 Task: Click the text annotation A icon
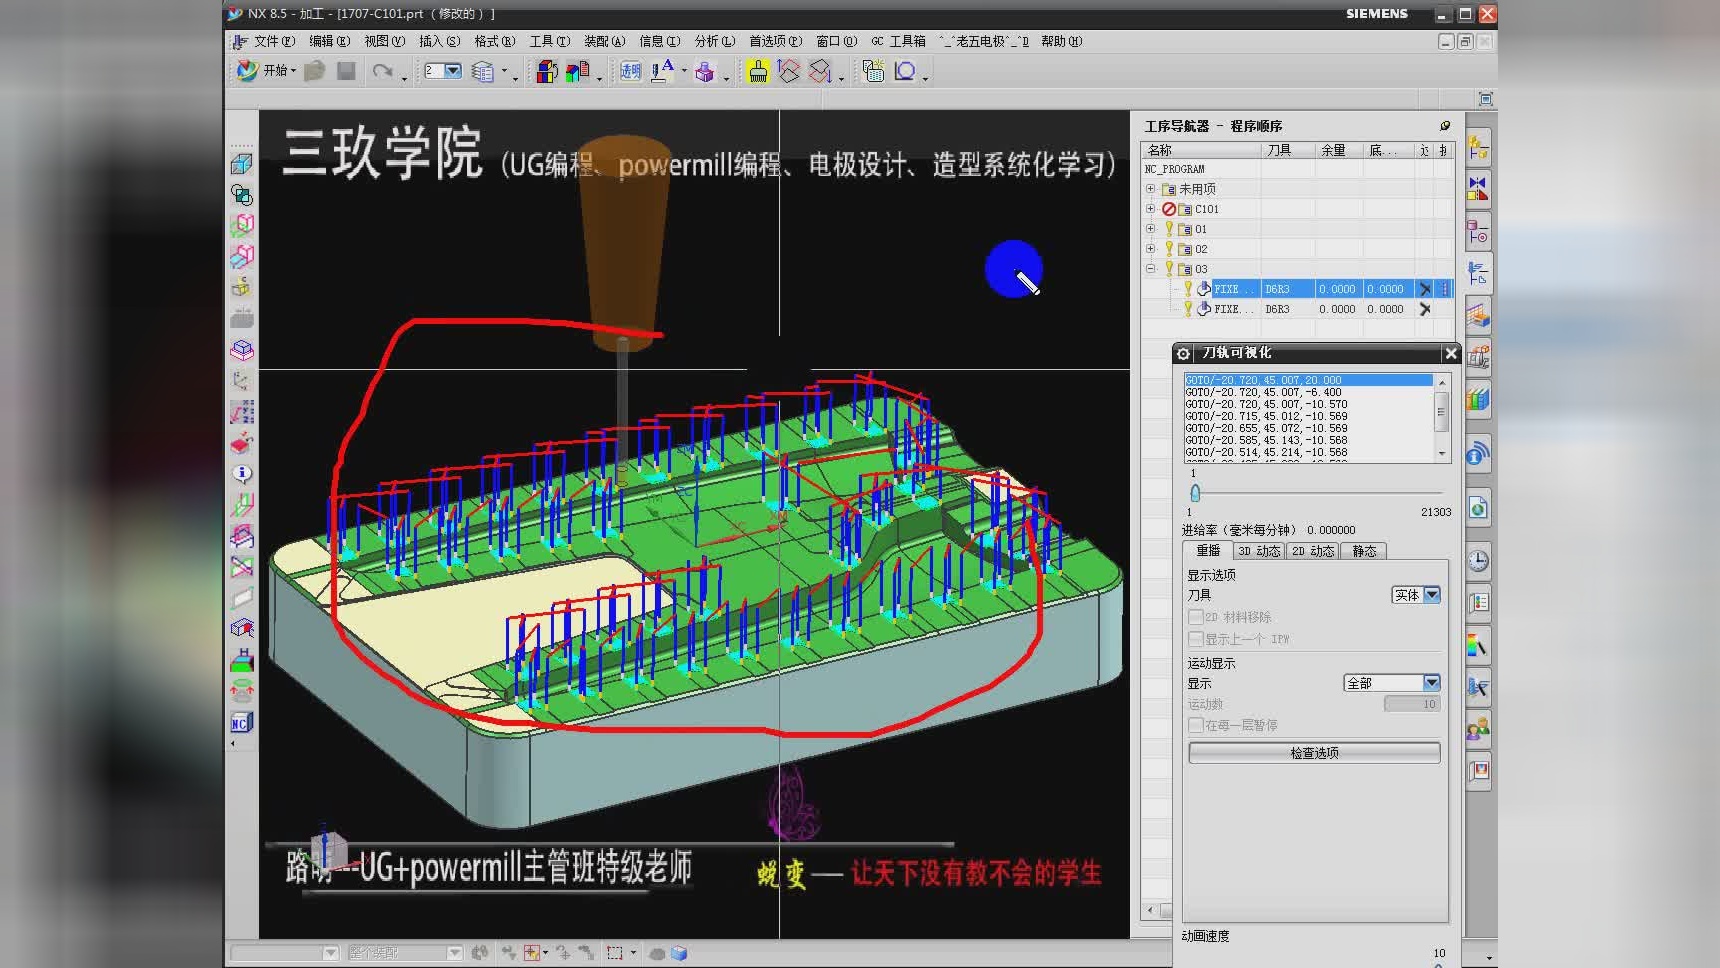[662, 71]
